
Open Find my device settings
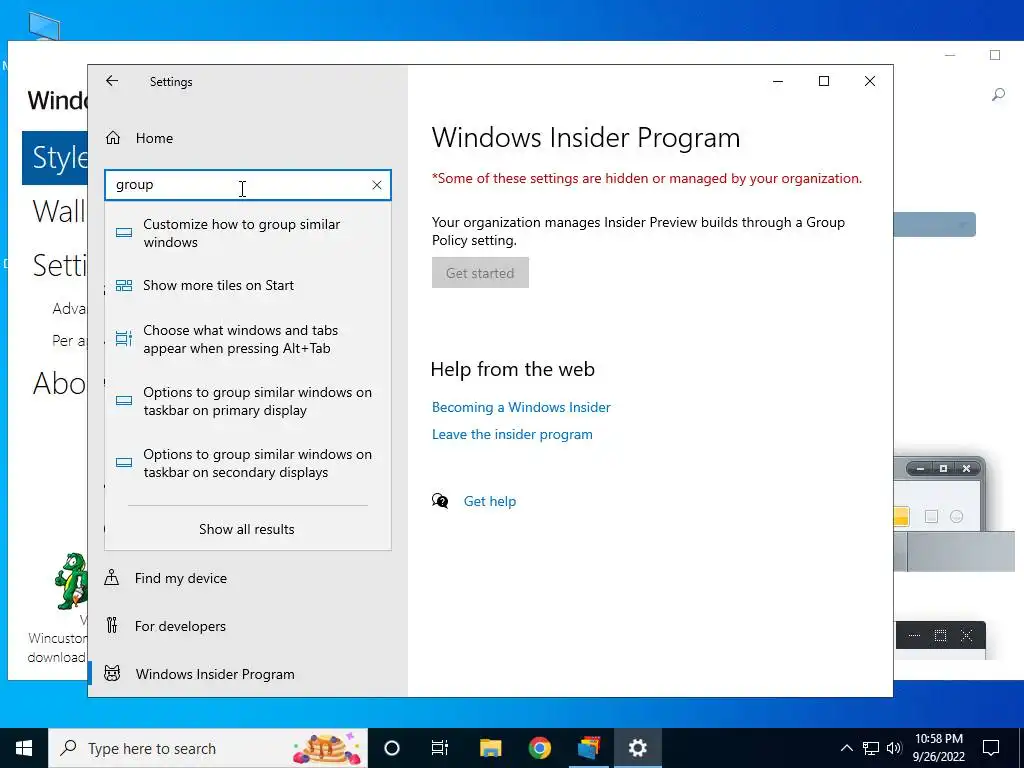point(181,578)
